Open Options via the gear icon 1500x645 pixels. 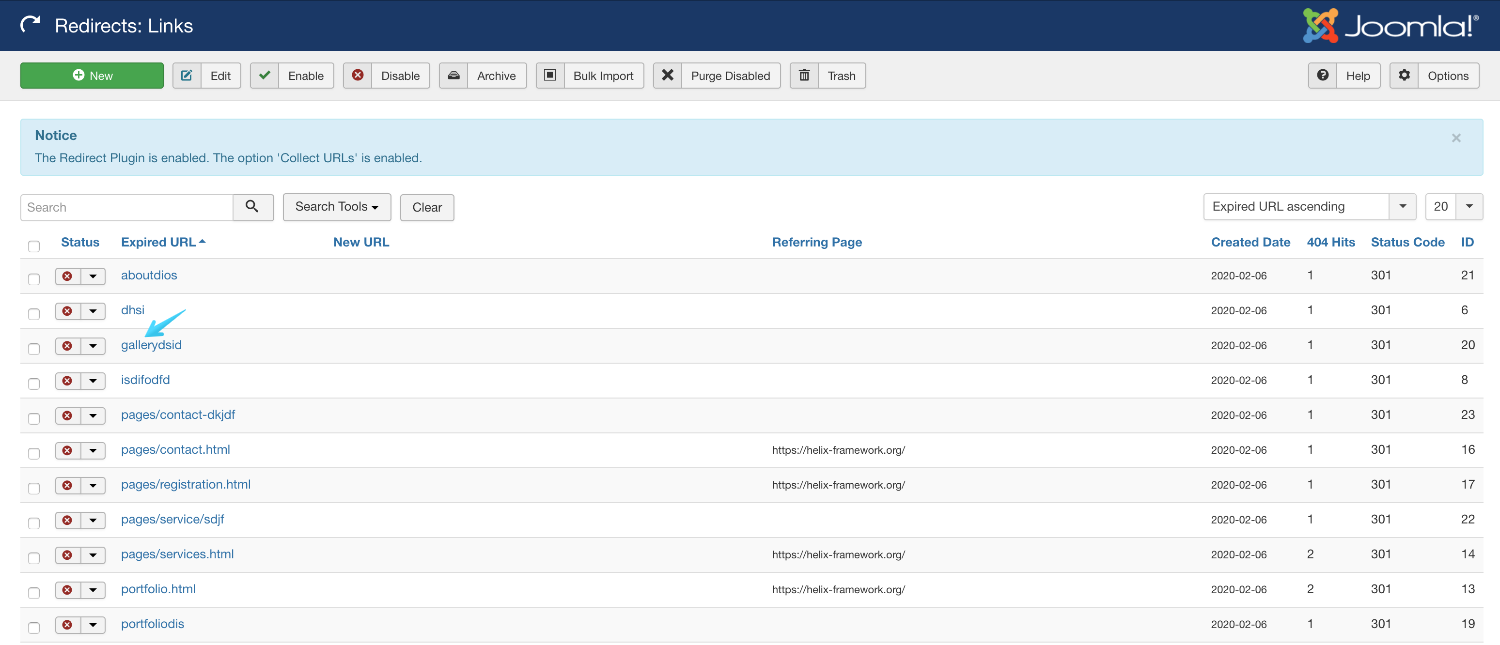tap(1405, 76)
